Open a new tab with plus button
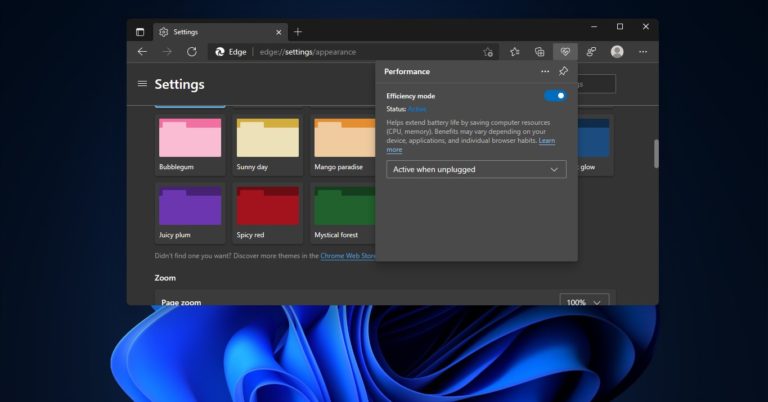Screen dimensions: 768x402 [297, 32]
